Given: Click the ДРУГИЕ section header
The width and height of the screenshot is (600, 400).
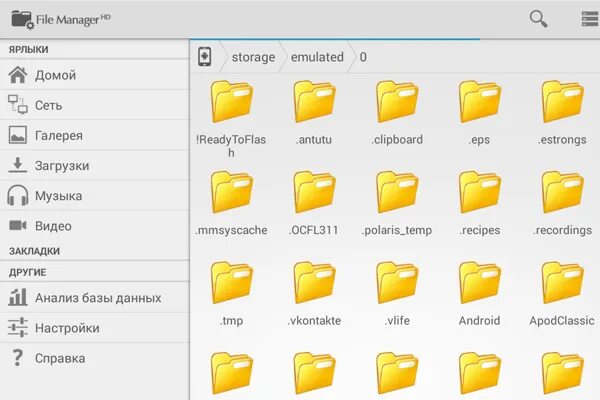Looking at the screenshot, I should pos(27,272).
